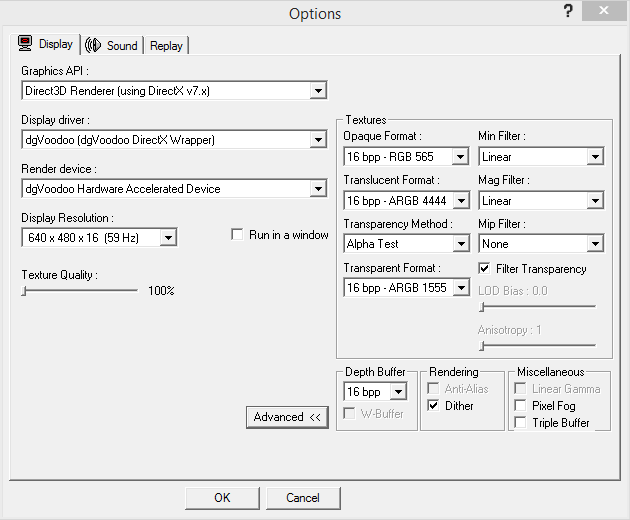
Task: Expand the Opaque Format dropdown
Action: point(460,157)
